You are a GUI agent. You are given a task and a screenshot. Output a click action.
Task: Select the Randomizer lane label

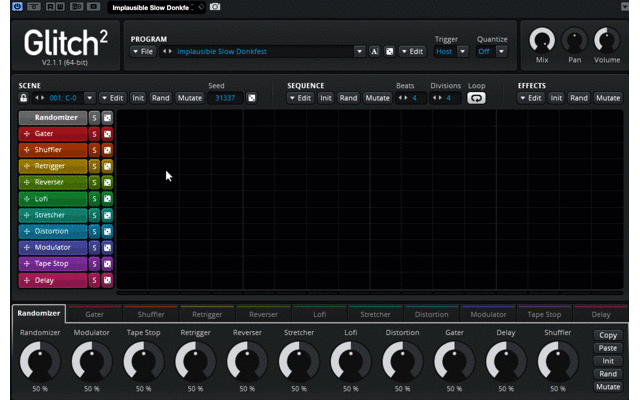click(53, 118)
